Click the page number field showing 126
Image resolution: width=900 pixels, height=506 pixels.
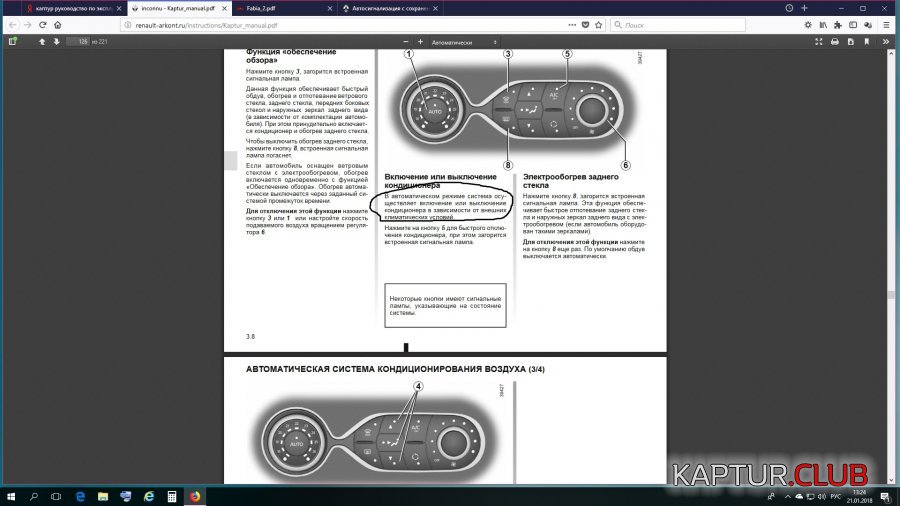78,41
